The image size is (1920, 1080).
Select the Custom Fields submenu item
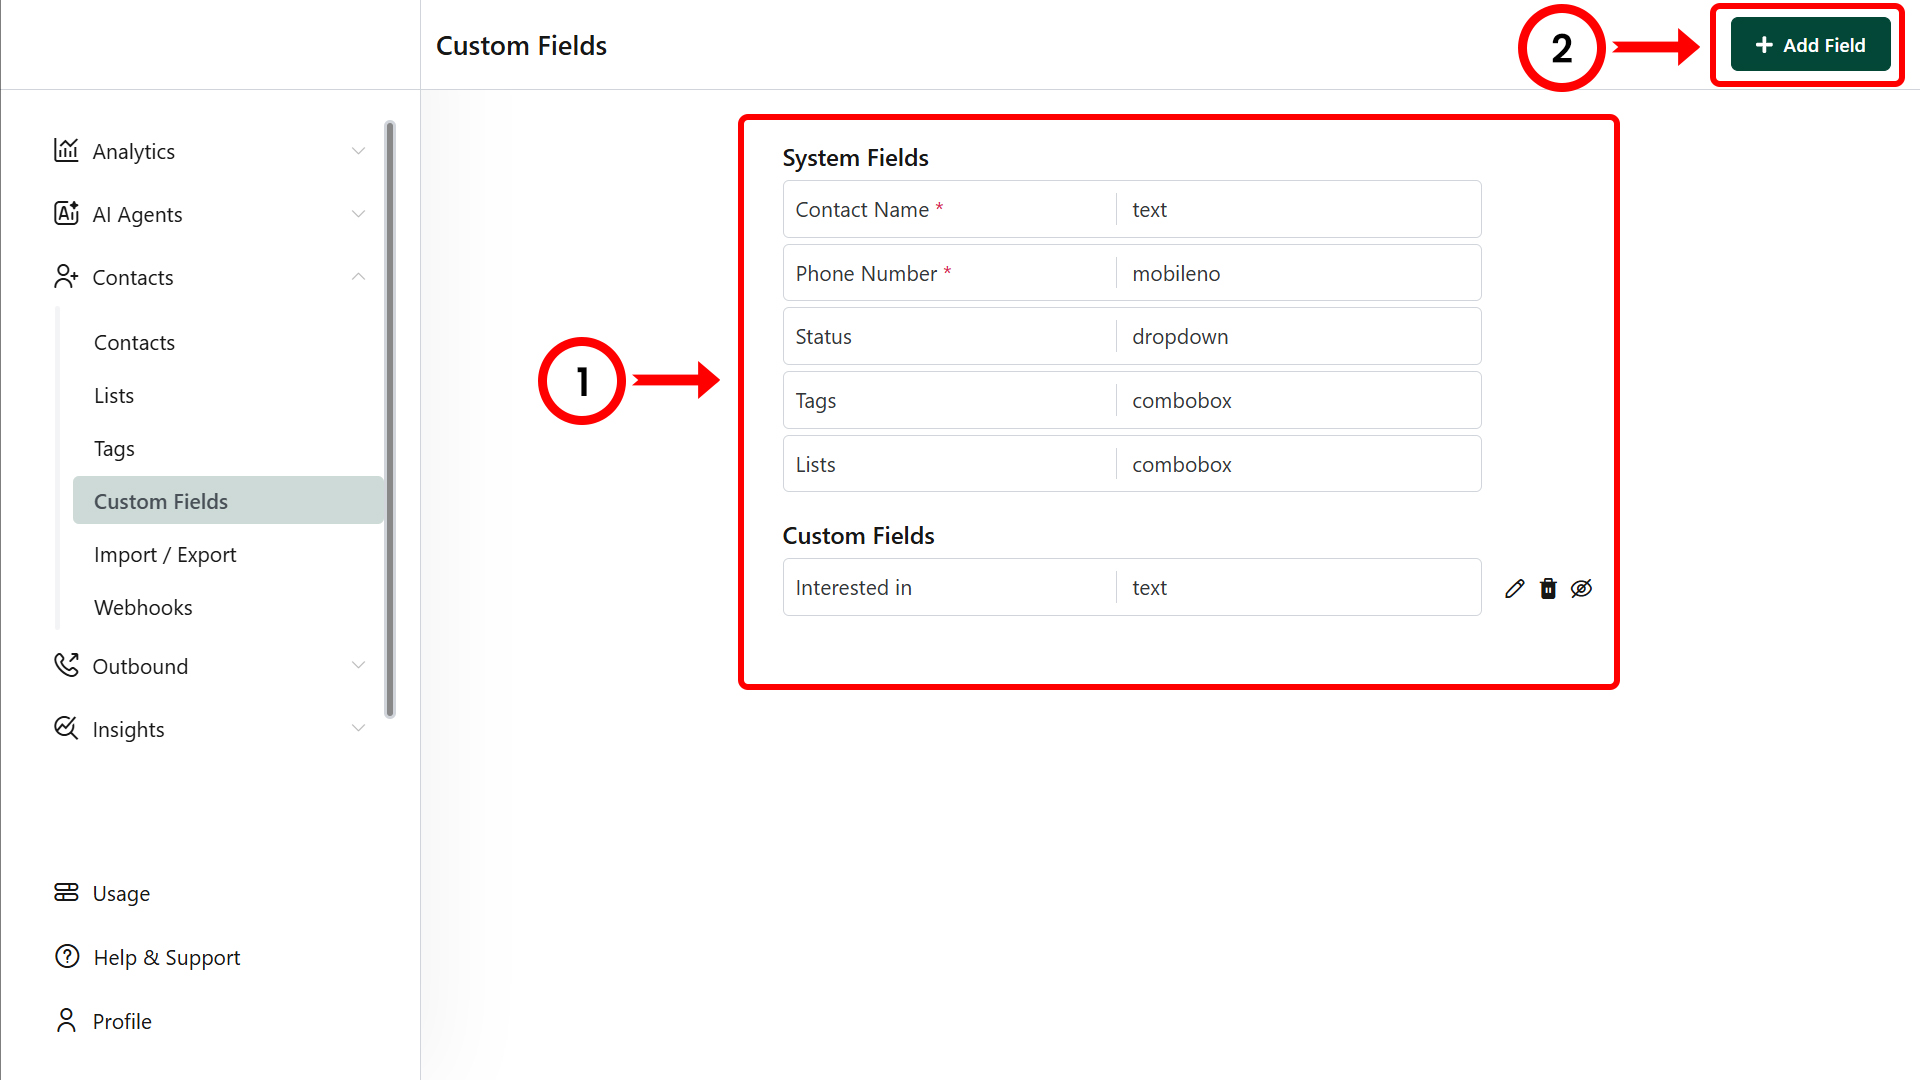[x=228, y=500]
